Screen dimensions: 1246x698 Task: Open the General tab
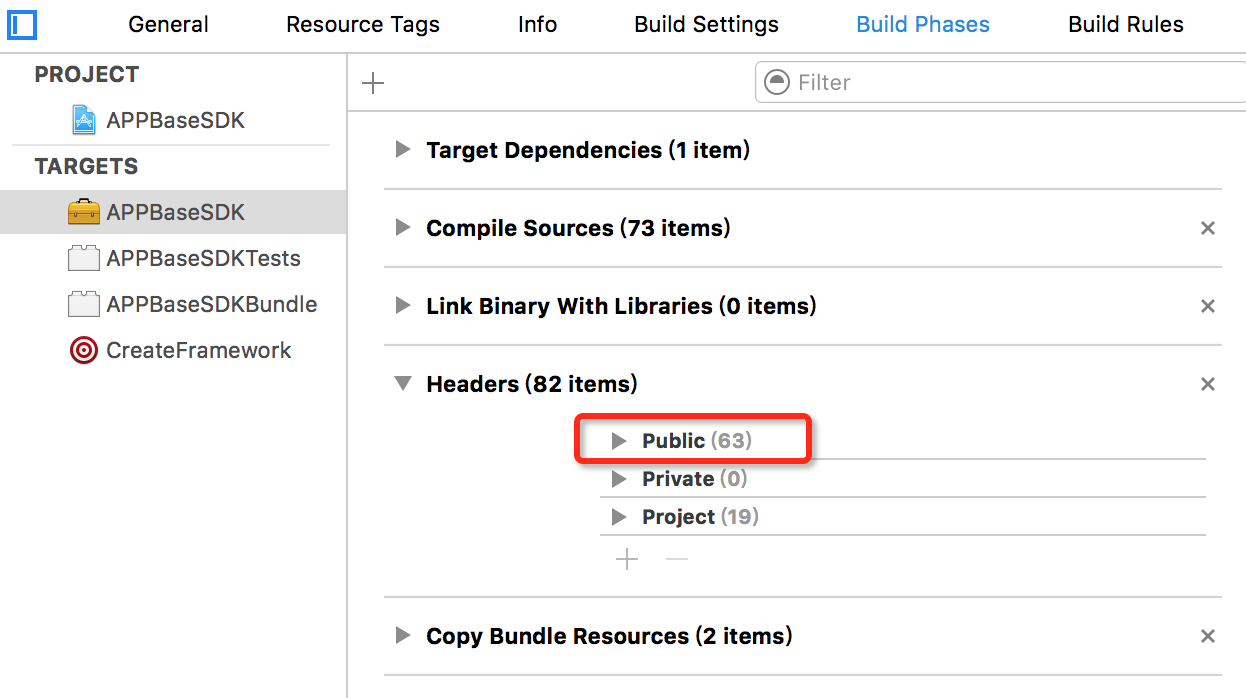click(168, 25)
